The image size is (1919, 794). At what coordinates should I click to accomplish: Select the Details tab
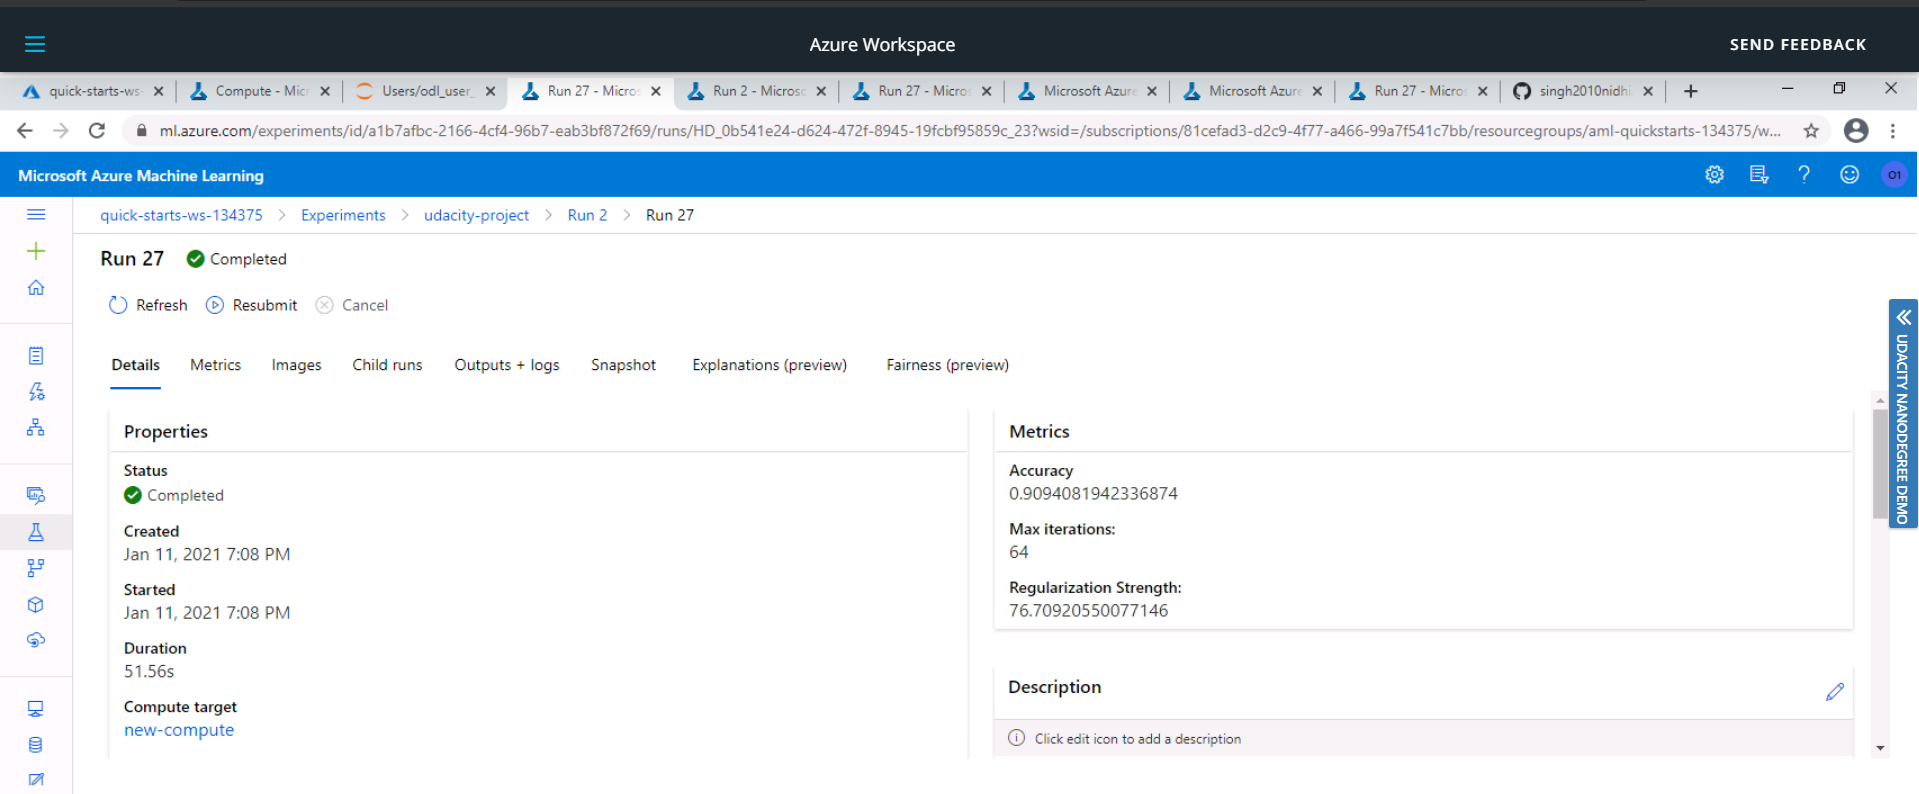(x=135, y=365)
